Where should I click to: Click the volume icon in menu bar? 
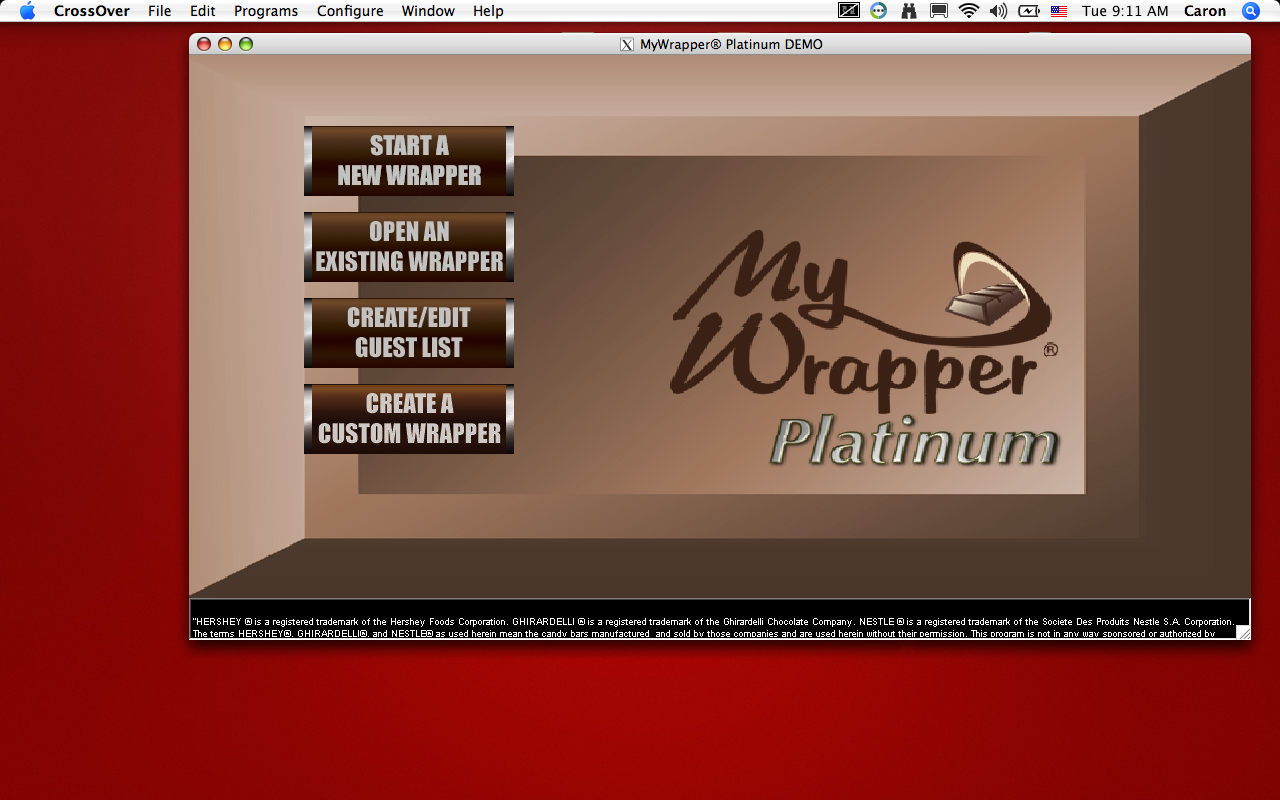click(998, 11)
